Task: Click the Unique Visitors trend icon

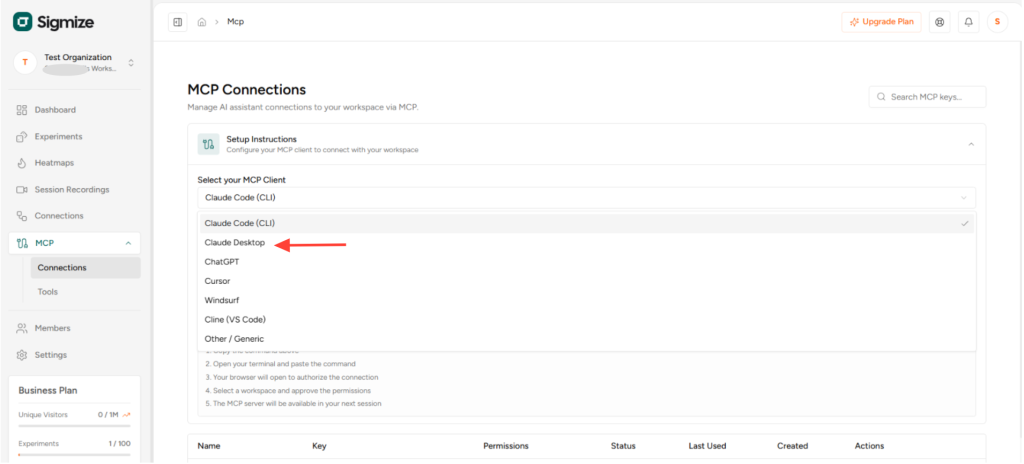Action: click(x=125, y=414)
